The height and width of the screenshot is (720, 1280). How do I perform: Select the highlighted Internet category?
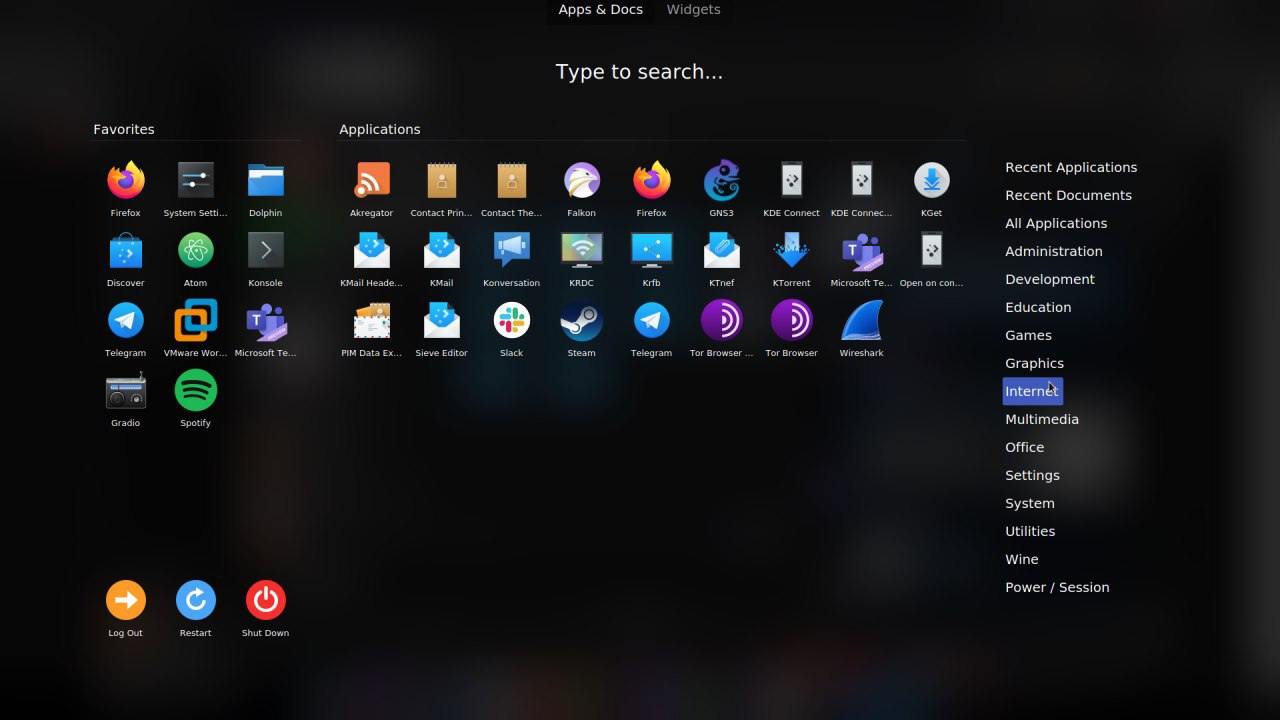pos(1032,391)
